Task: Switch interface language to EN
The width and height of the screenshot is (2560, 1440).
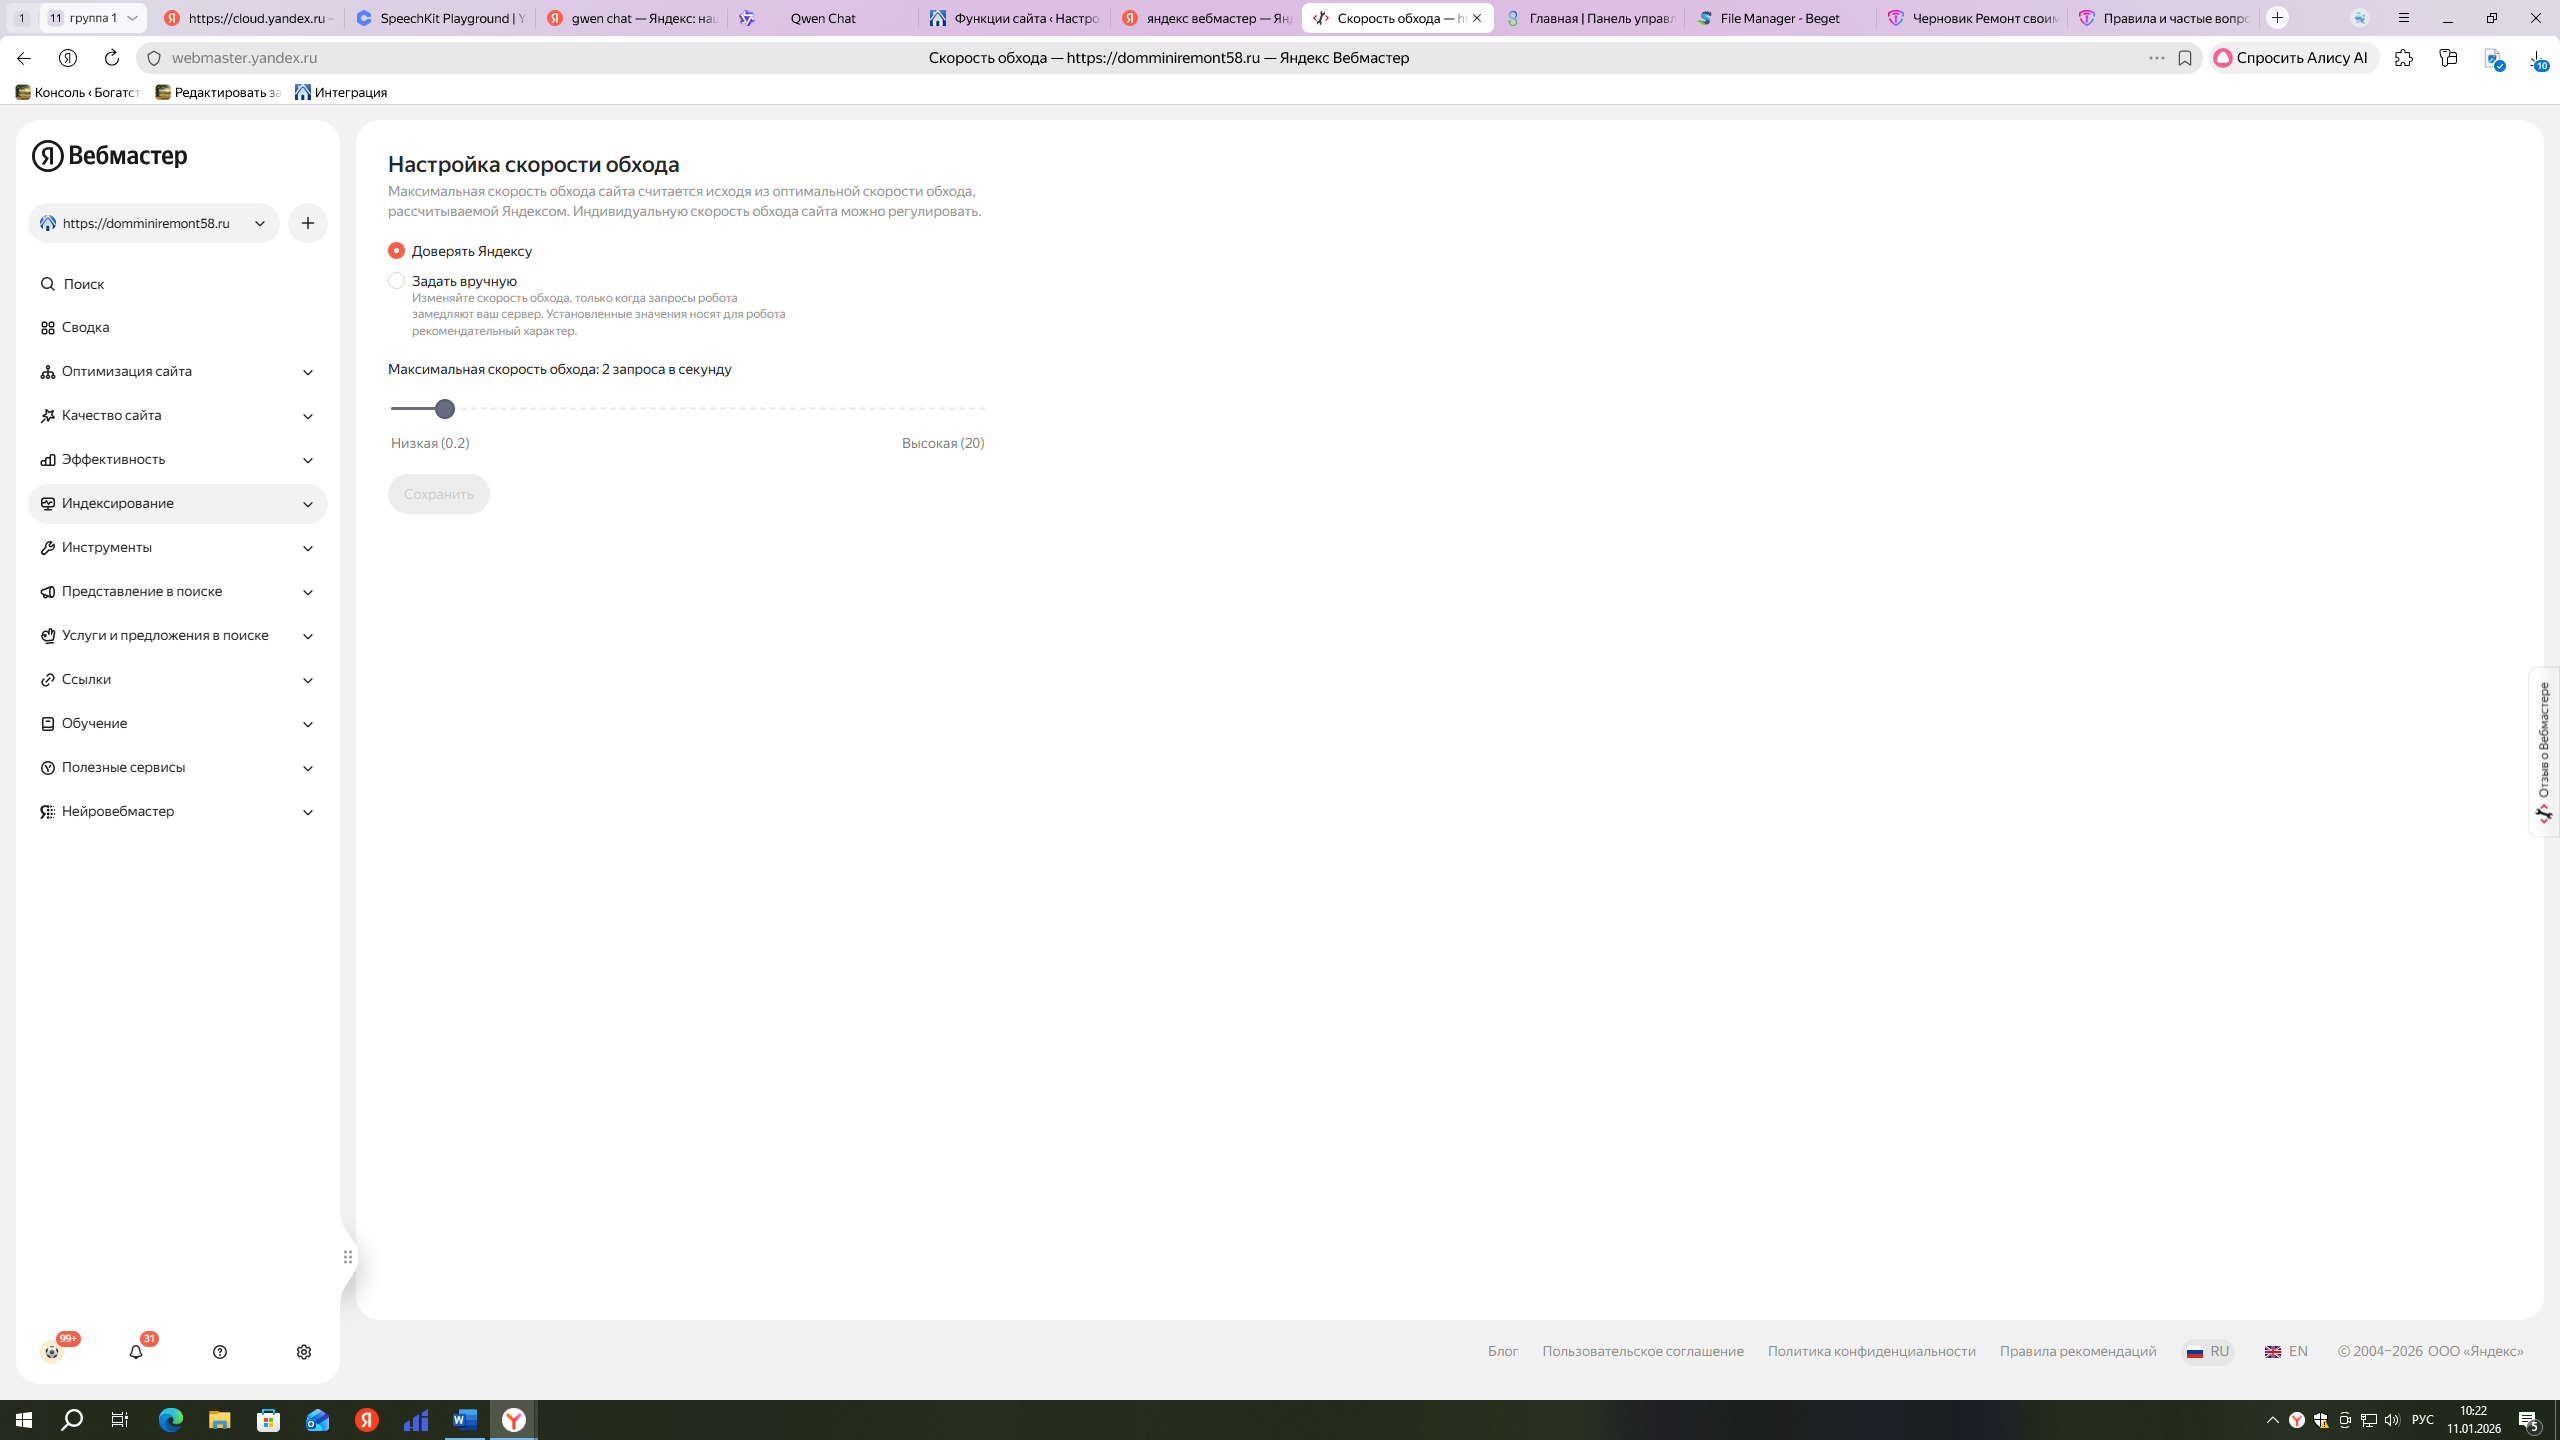Action: click(2287, 1351)
